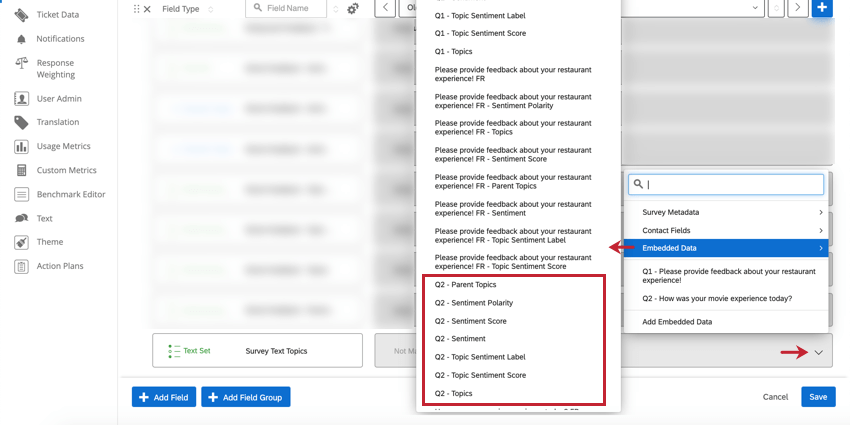Cancel the data mapper changes
Screen dimensions: 850x425
(775, 397)
